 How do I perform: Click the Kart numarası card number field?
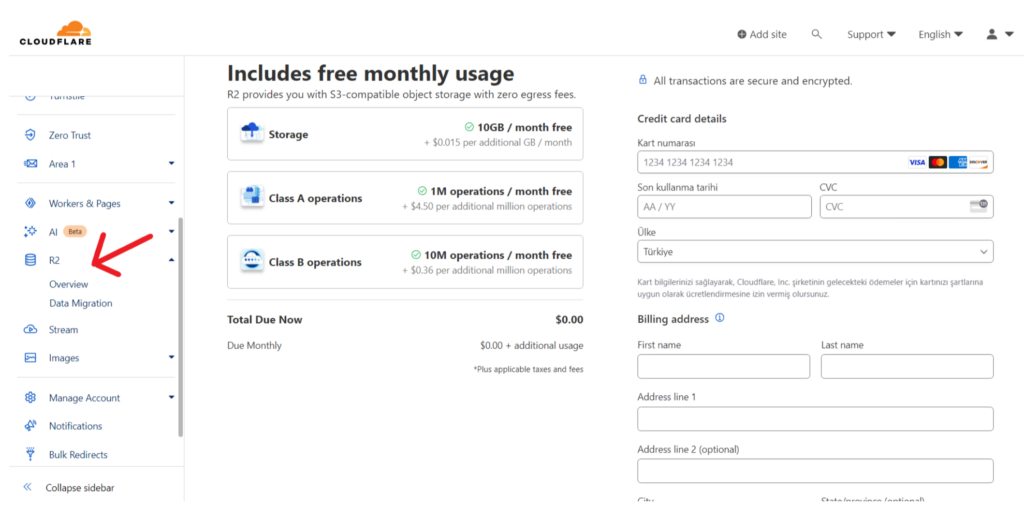[815, 162]
